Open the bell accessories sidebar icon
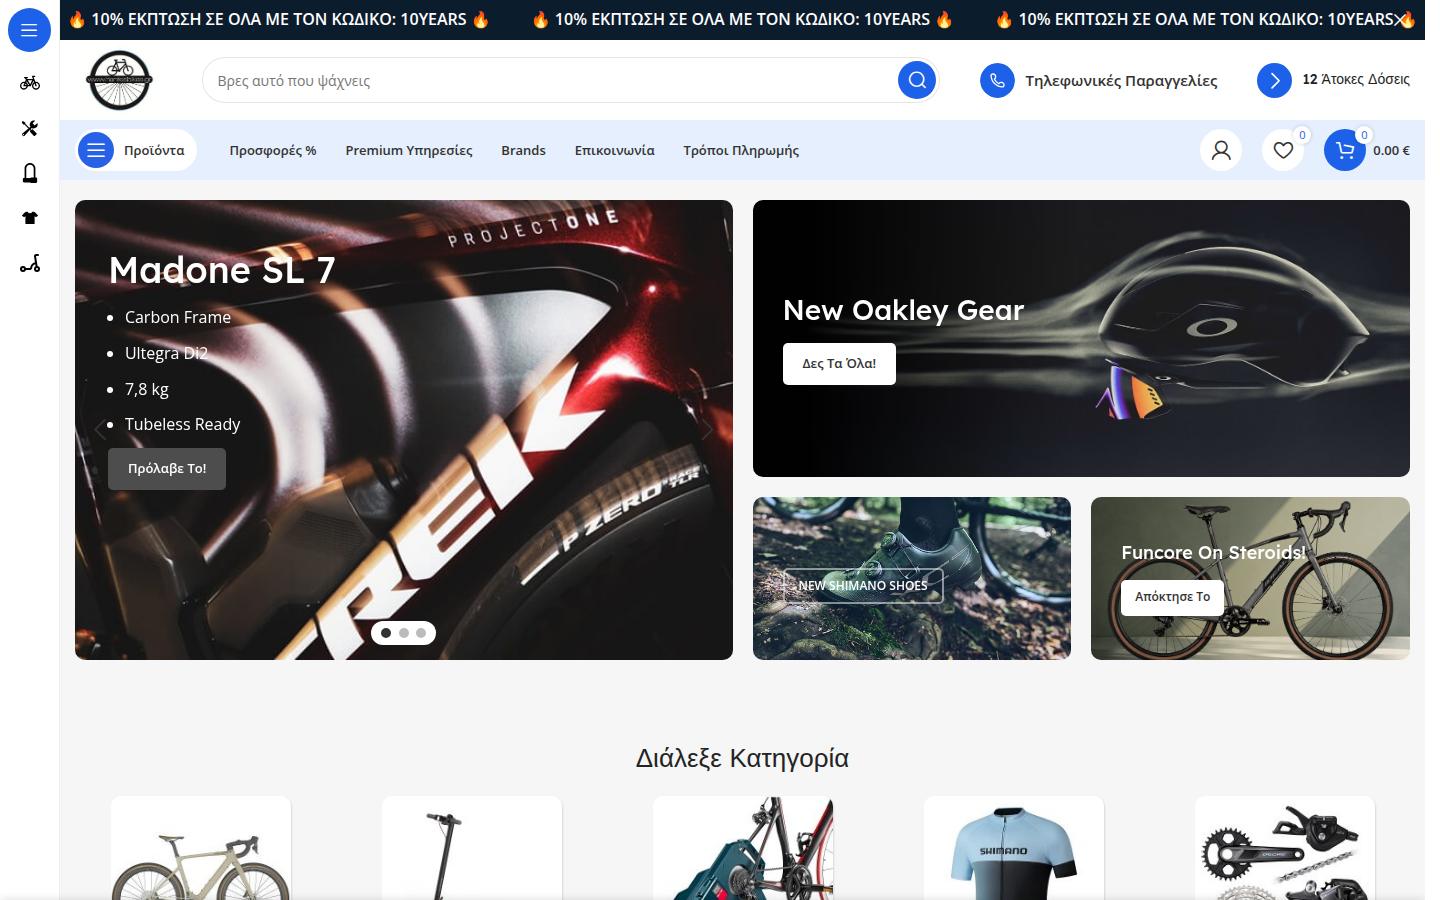The width and height of the screenshot is (1440, 900). coord(30,173)
